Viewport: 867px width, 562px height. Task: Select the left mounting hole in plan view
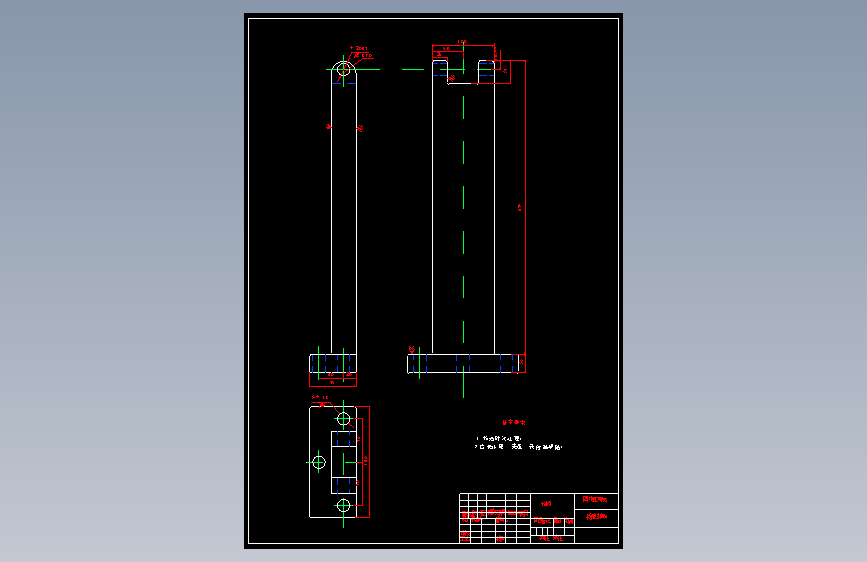click(x=319, y=462)
